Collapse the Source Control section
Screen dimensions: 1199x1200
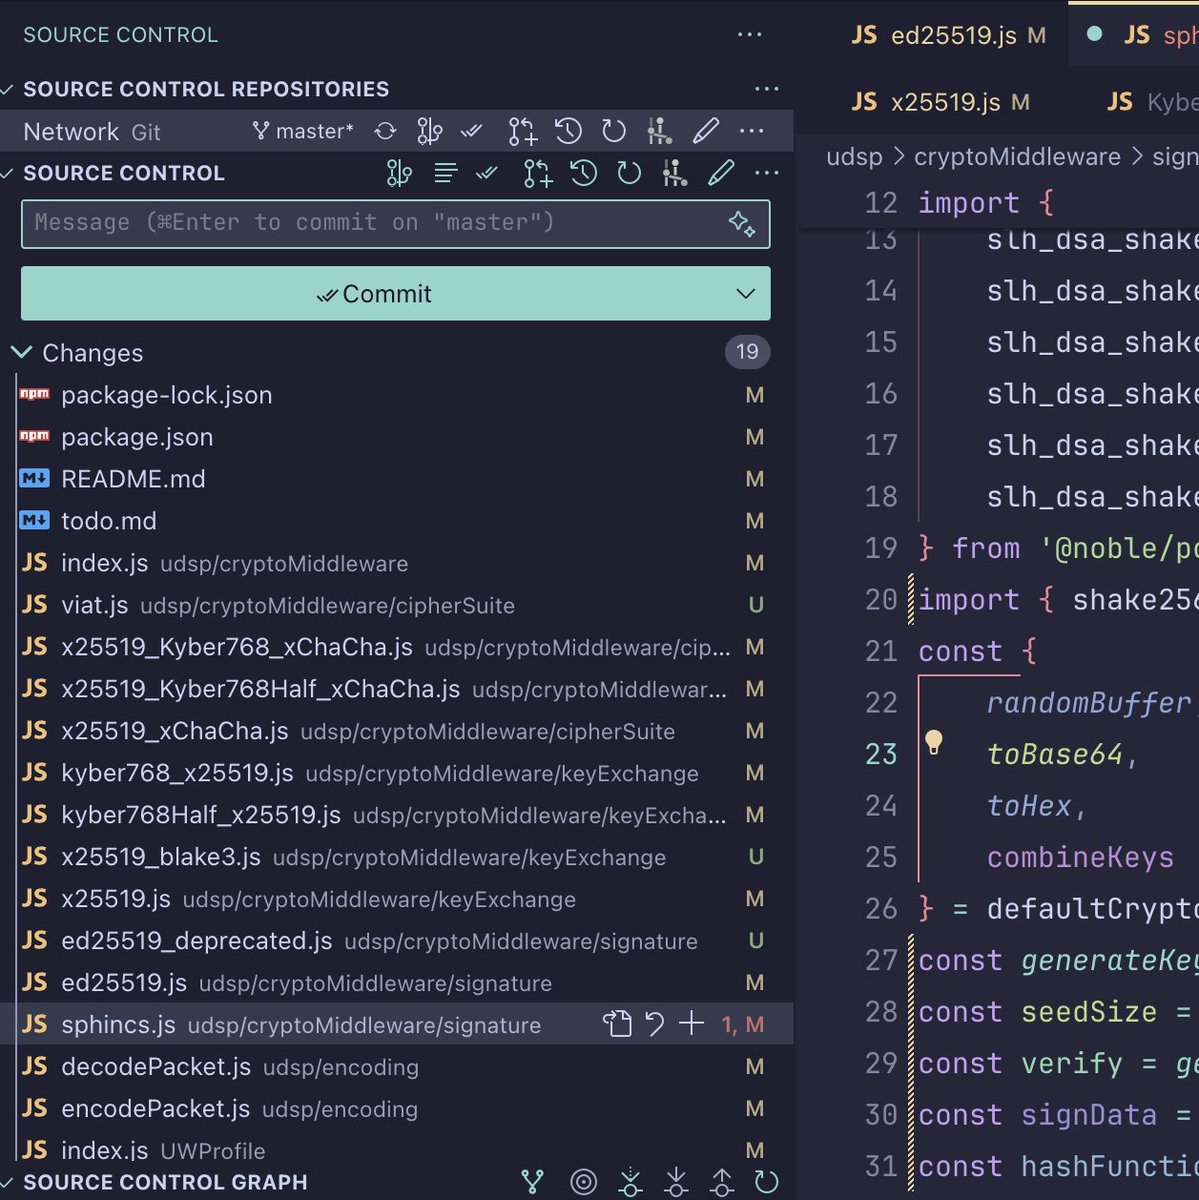[x=8, y=173]
